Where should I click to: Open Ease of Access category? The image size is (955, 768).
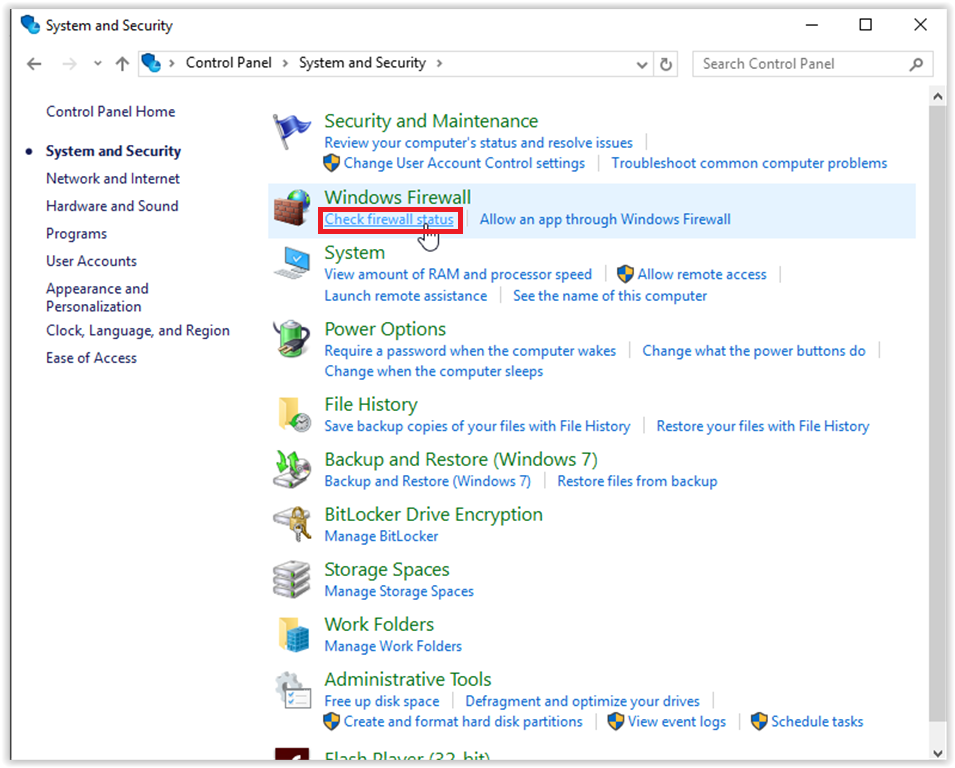pyautogui.click(x=91, y=358)
